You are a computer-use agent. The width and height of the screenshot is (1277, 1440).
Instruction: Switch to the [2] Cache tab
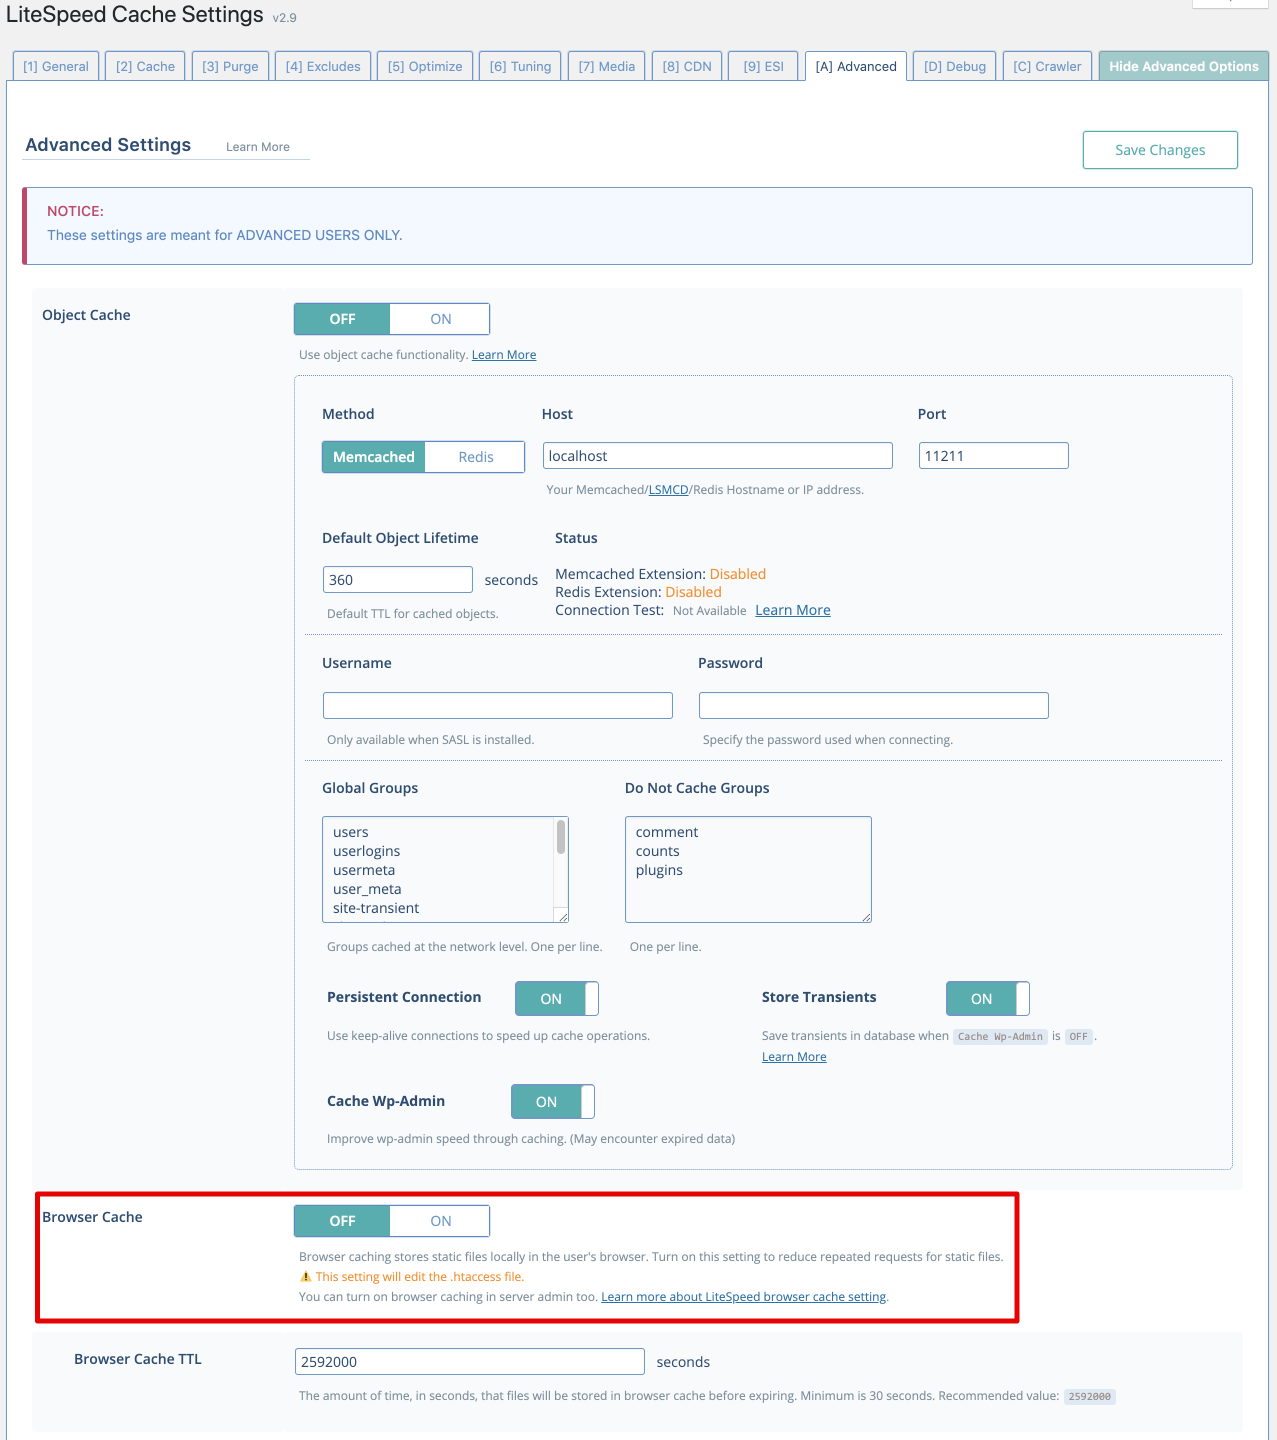click(145, 66)
